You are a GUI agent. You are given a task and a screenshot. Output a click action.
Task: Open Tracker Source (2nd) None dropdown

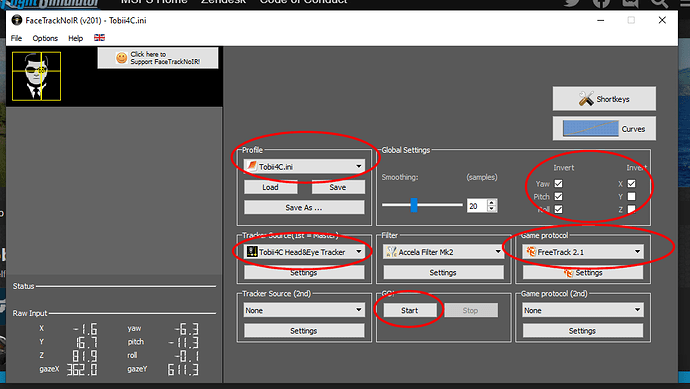(x=304, y=310)
